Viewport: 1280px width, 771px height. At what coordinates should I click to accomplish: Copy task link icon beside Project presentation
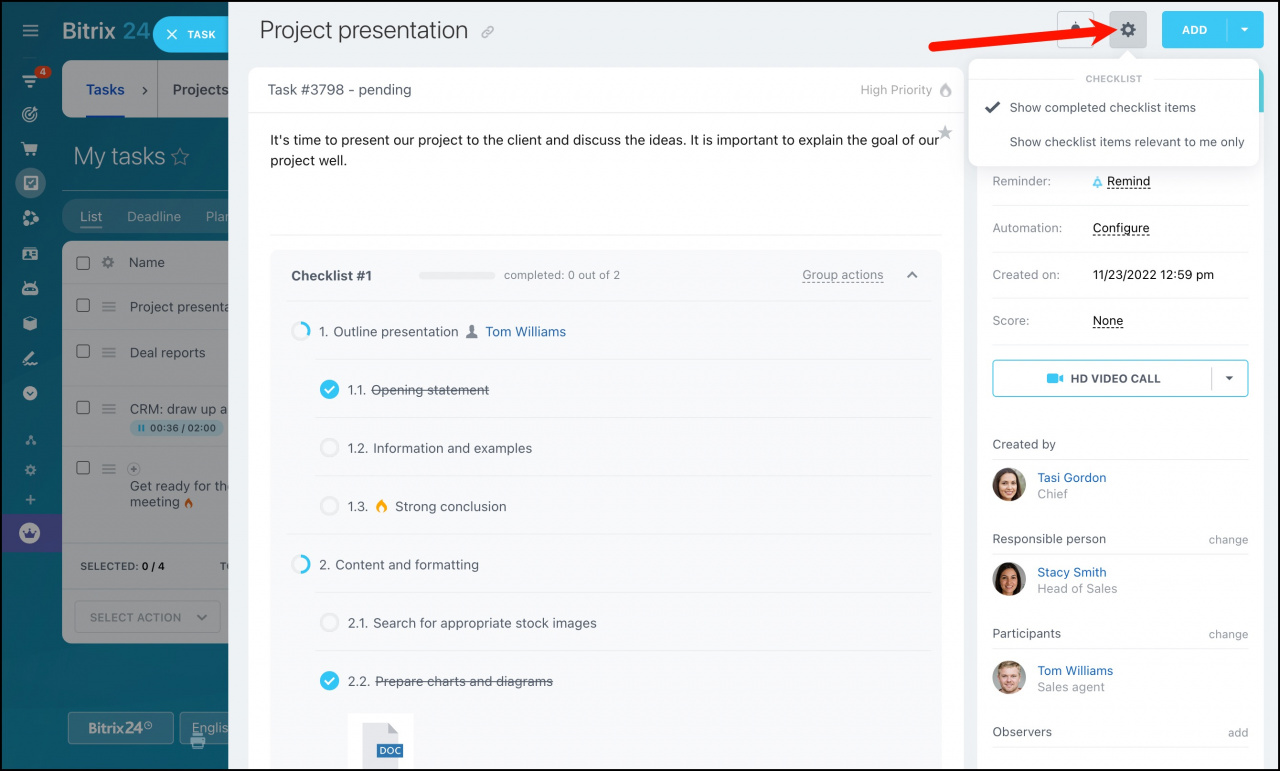click(487, 32)
